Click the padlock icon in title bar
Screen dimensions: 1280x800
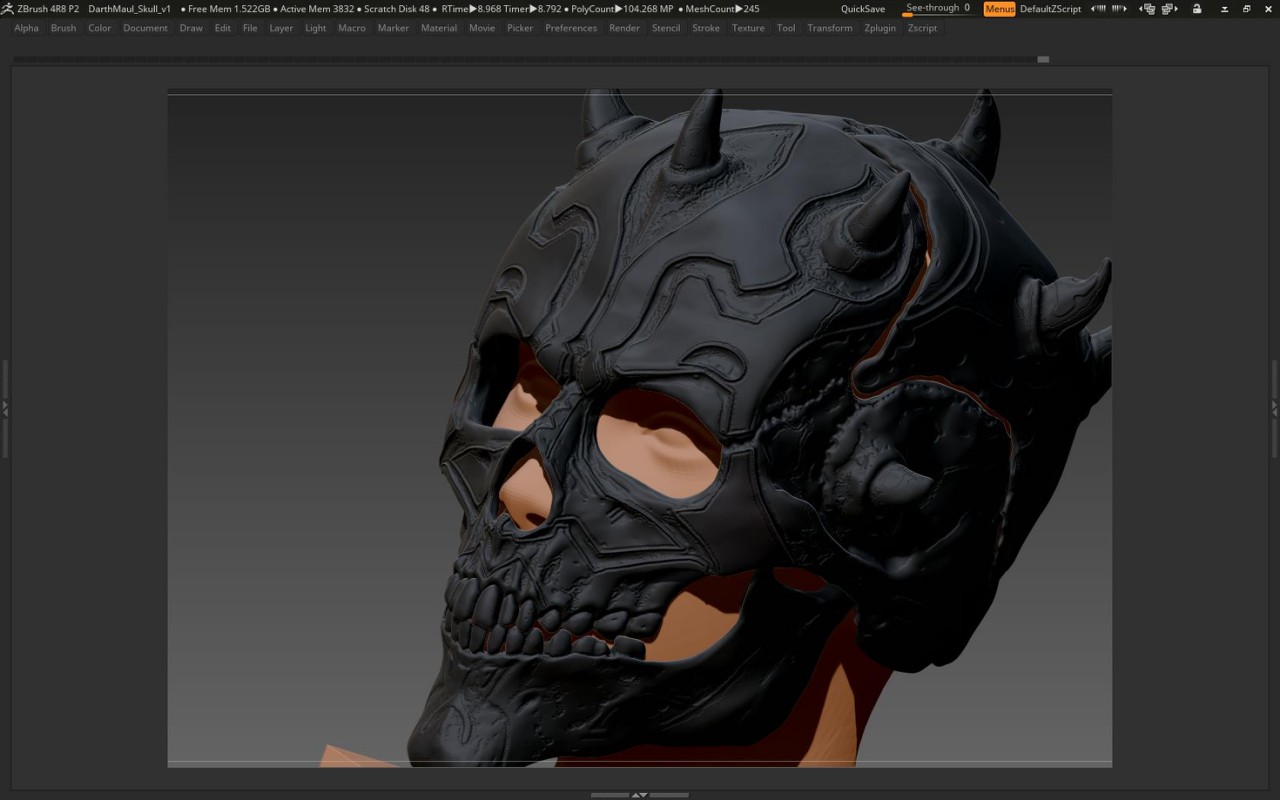[x=1197, y=9]
